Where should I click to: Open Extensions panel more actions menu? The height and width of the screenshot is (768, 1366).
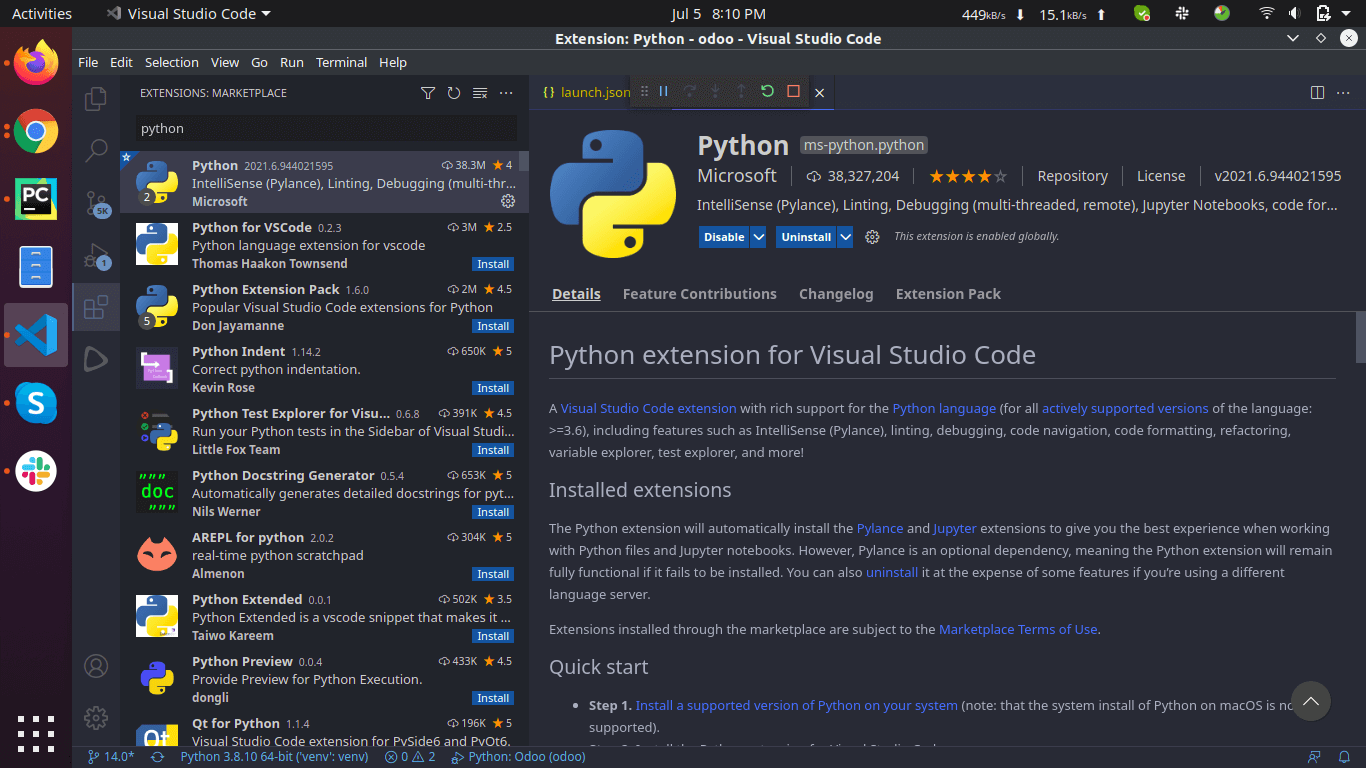point(506,93)
